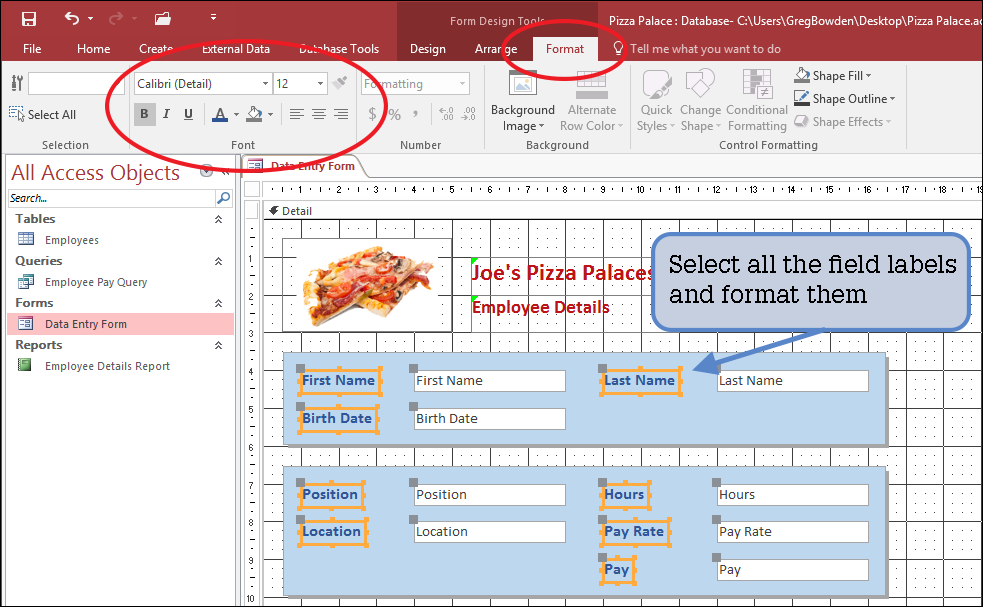The width and height of the screenshot is (983, 607).
Task: Open the Undo history dropdown arrow
Action: (x=91, y=19)
